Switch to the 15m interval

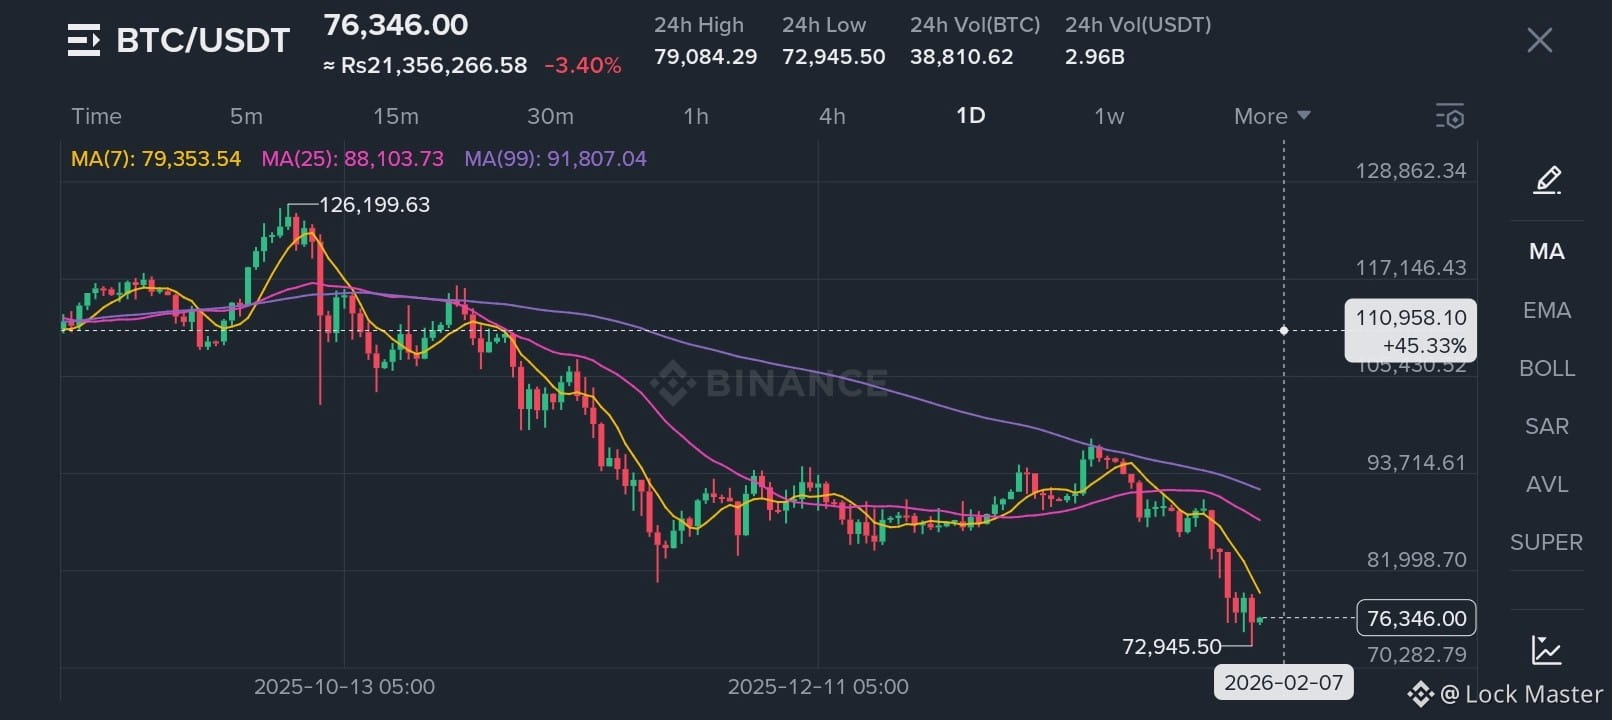point(396,116)
